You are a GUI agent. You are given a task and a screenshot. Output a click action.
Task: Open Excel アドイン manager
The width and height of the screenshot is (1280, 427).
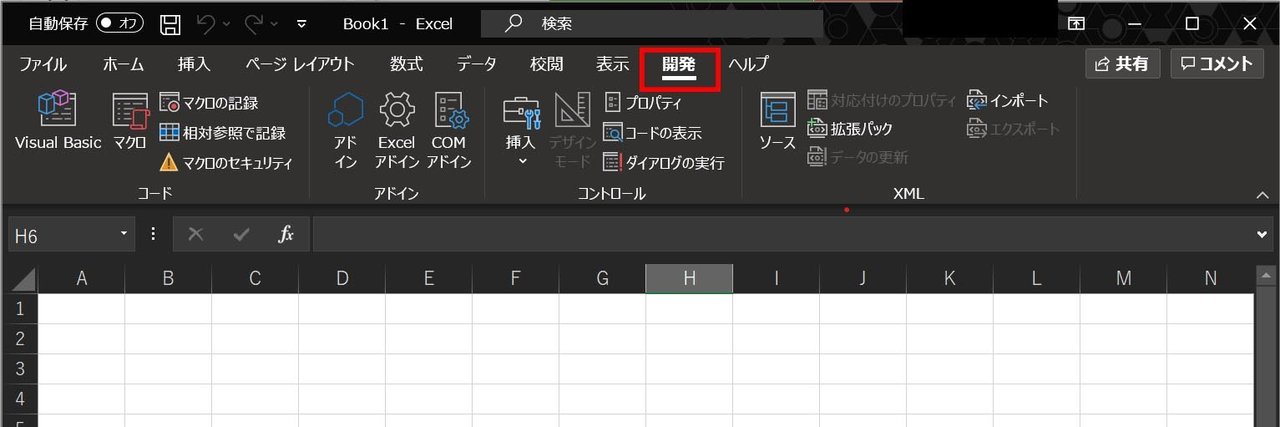pyautogui.click(x=397, y=130)
